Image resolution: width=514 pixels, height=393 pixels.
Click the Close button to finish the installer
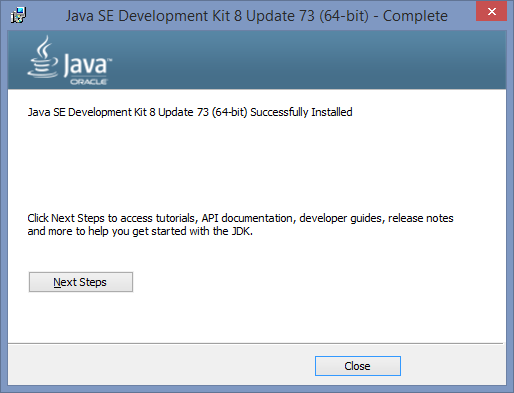click(x=358, y=366)
